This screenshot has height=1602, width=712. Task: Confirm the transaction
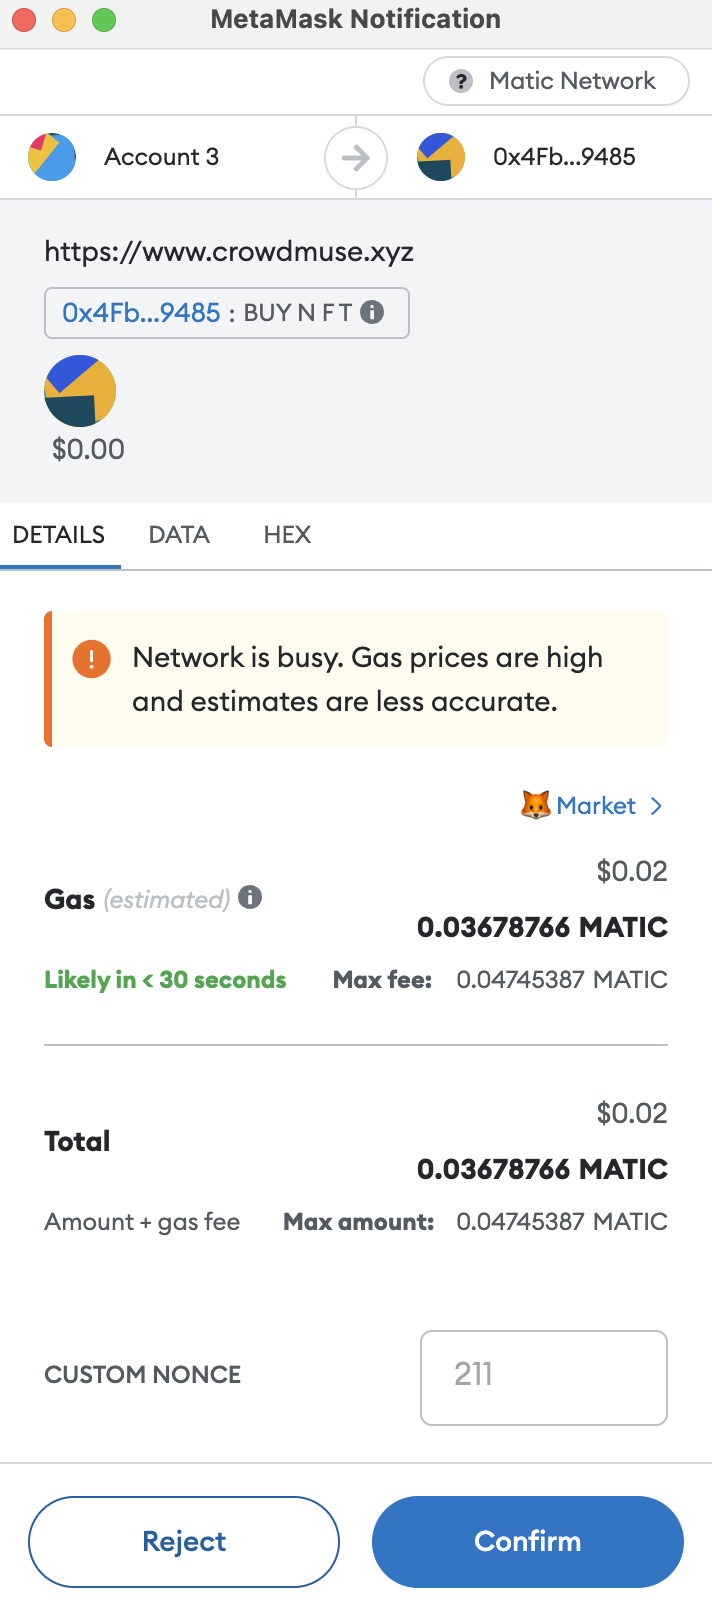pos(528,1541)
